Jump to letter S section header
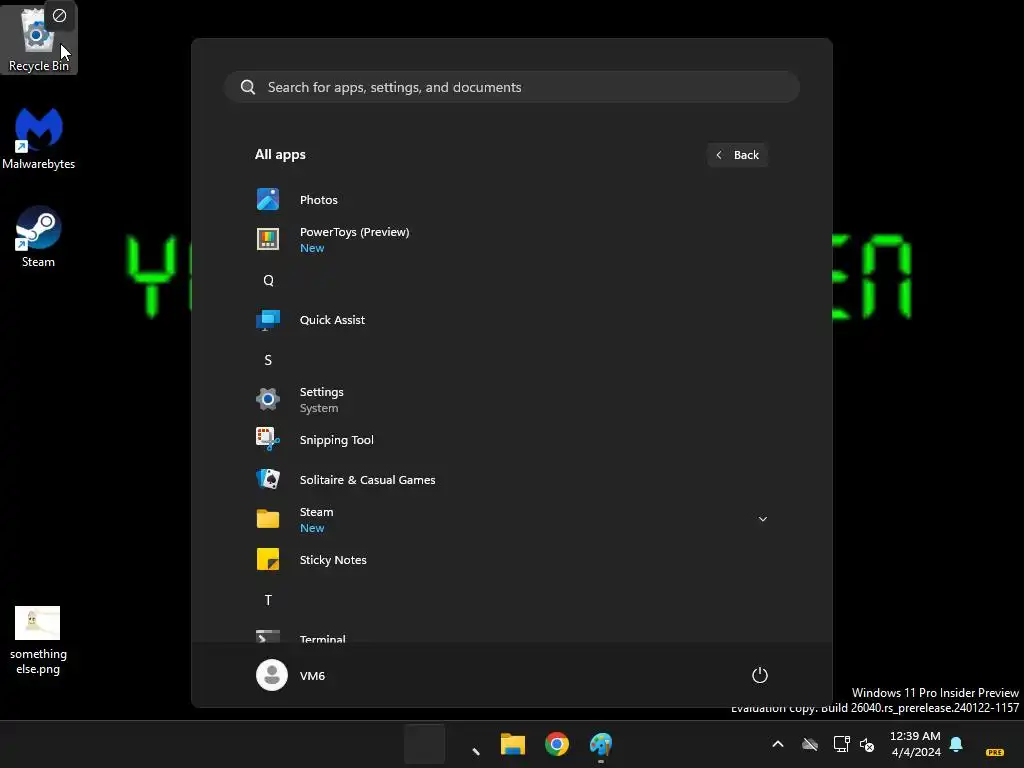1024x768 pixels. [268, 360]
